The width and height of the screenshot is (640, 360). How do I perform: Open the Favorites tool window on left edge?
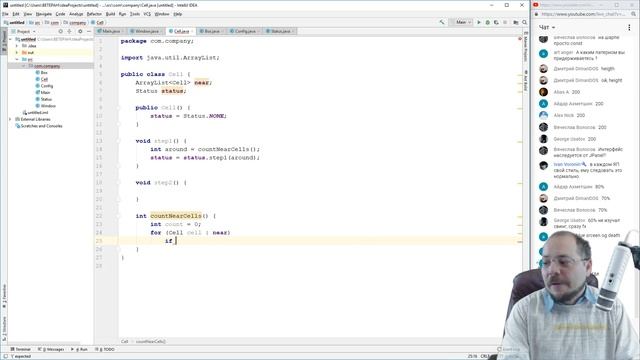pyautogui.click(x=4, y=296)
